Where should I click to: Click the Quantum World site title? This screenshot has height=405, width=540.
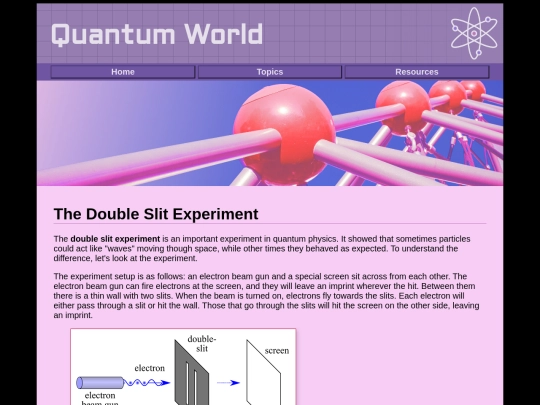157,34
